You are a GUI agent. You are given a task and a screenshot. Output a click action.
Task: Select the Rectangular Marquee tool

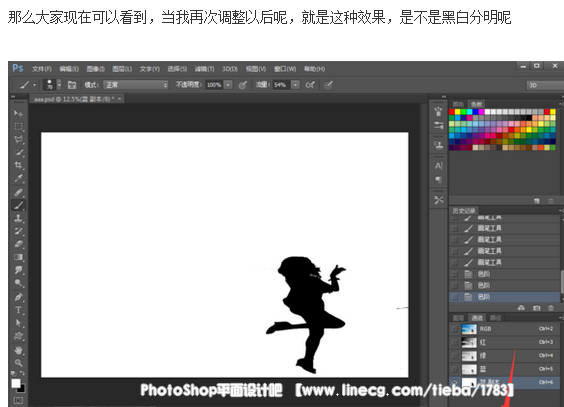point(18,127)
